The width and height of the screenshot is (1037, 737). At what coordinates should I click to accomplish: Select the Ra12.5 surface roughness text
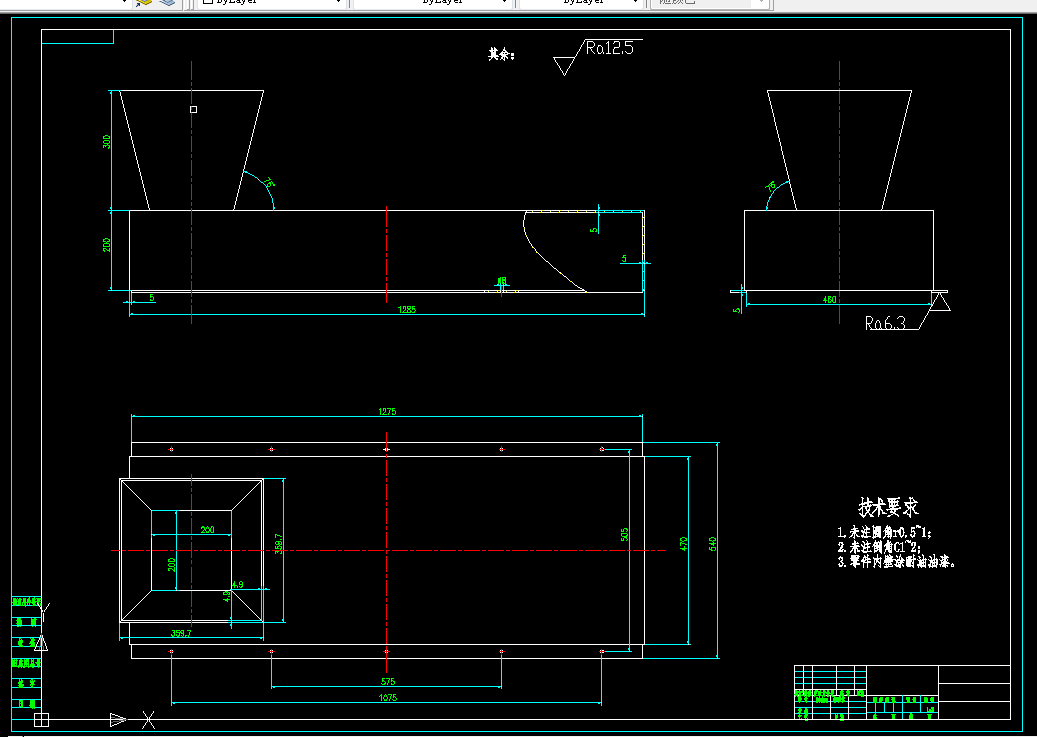point(609,48)
